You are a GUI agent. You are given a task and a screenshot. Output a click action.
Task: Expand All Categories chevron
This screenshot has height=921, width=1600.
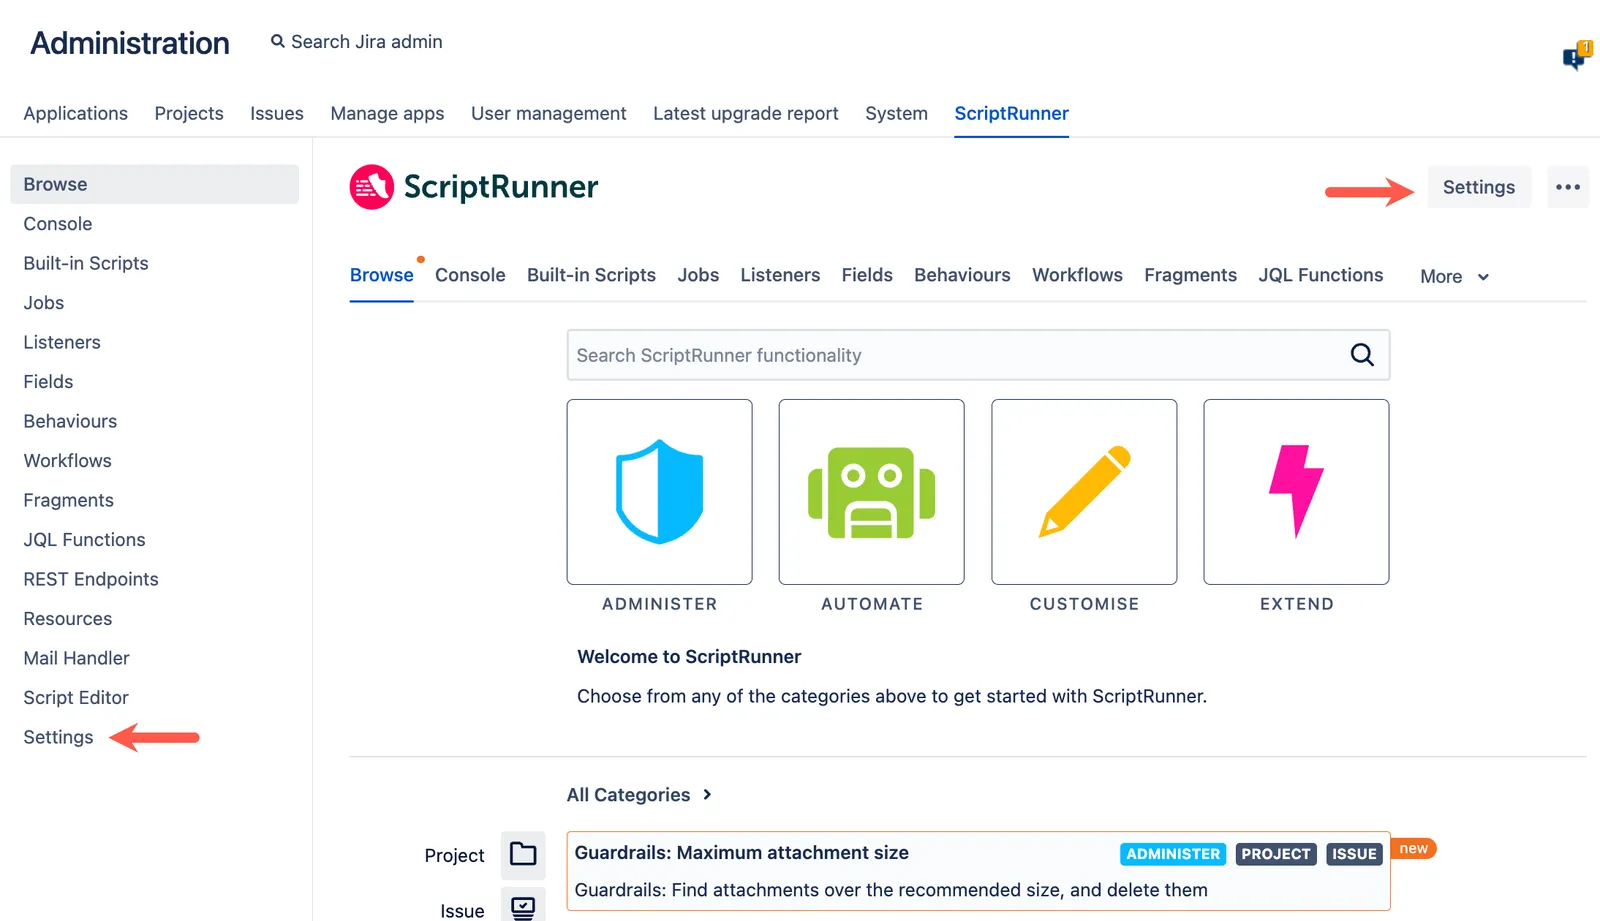707,795
